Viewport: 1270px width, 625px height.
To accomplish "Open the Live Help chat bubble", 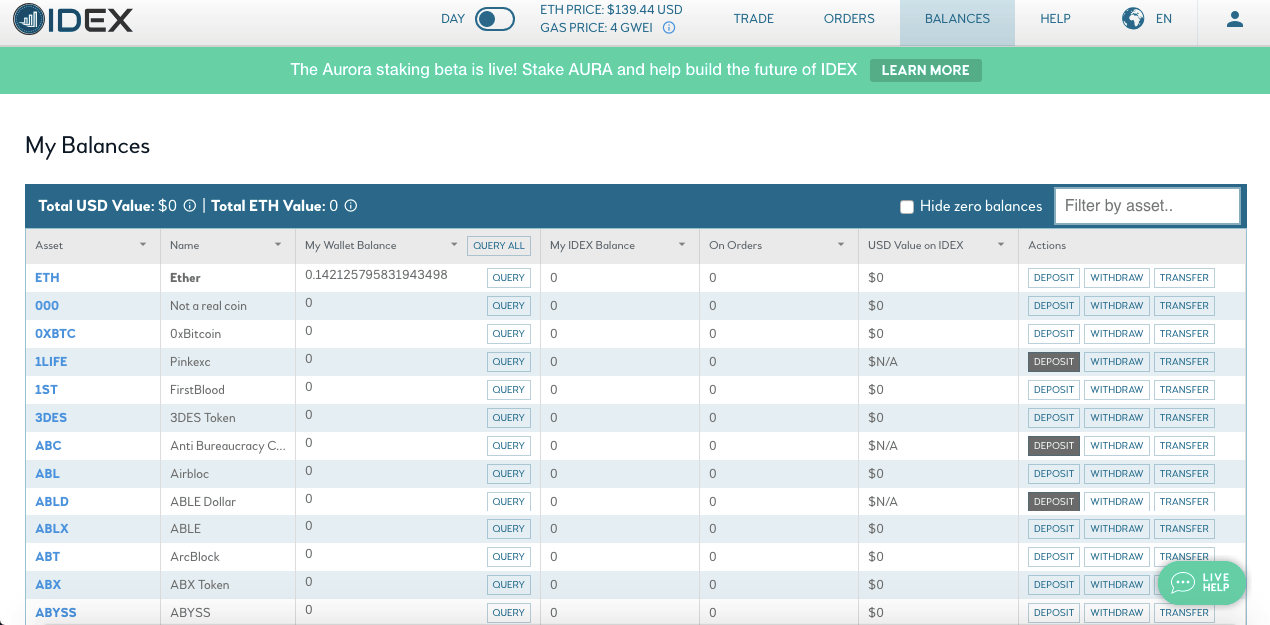I will click(x=1202, y=582).
